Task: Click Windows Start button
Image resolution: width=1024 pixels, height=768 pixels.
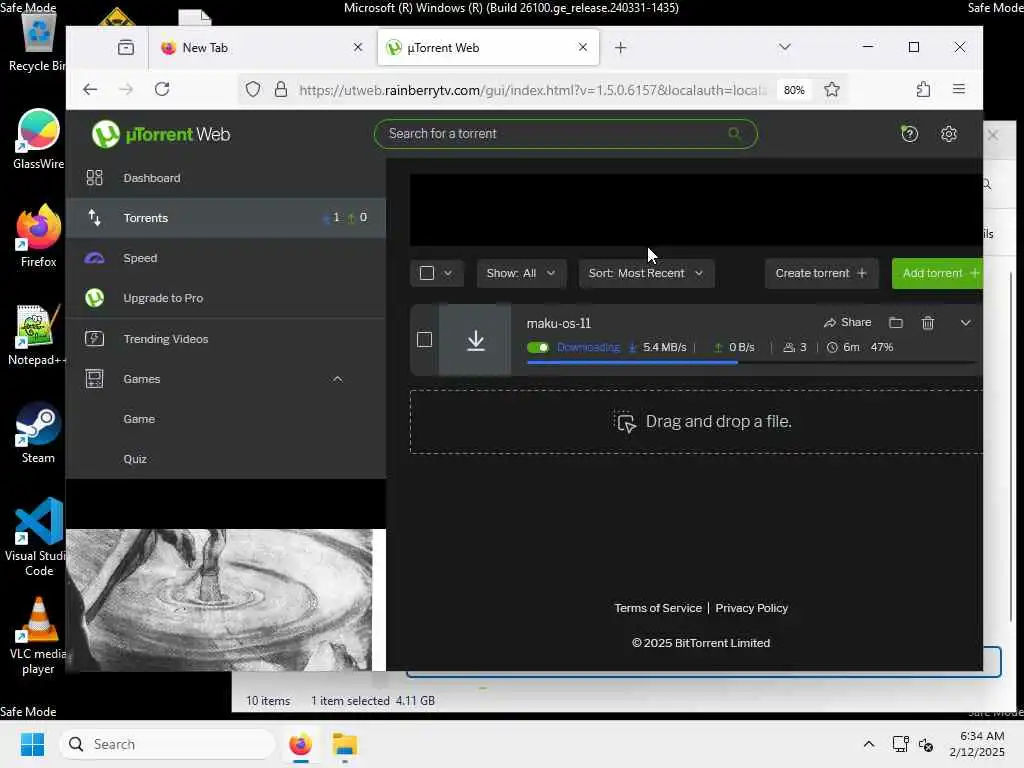Action: [32, 744]
